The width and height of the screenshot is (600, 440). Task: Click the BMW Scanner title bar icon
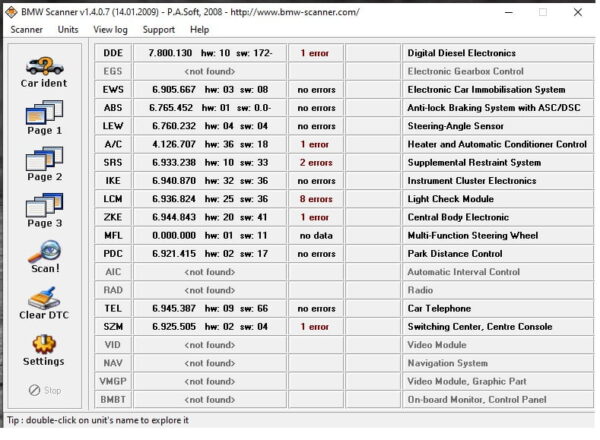pos(11,12)
